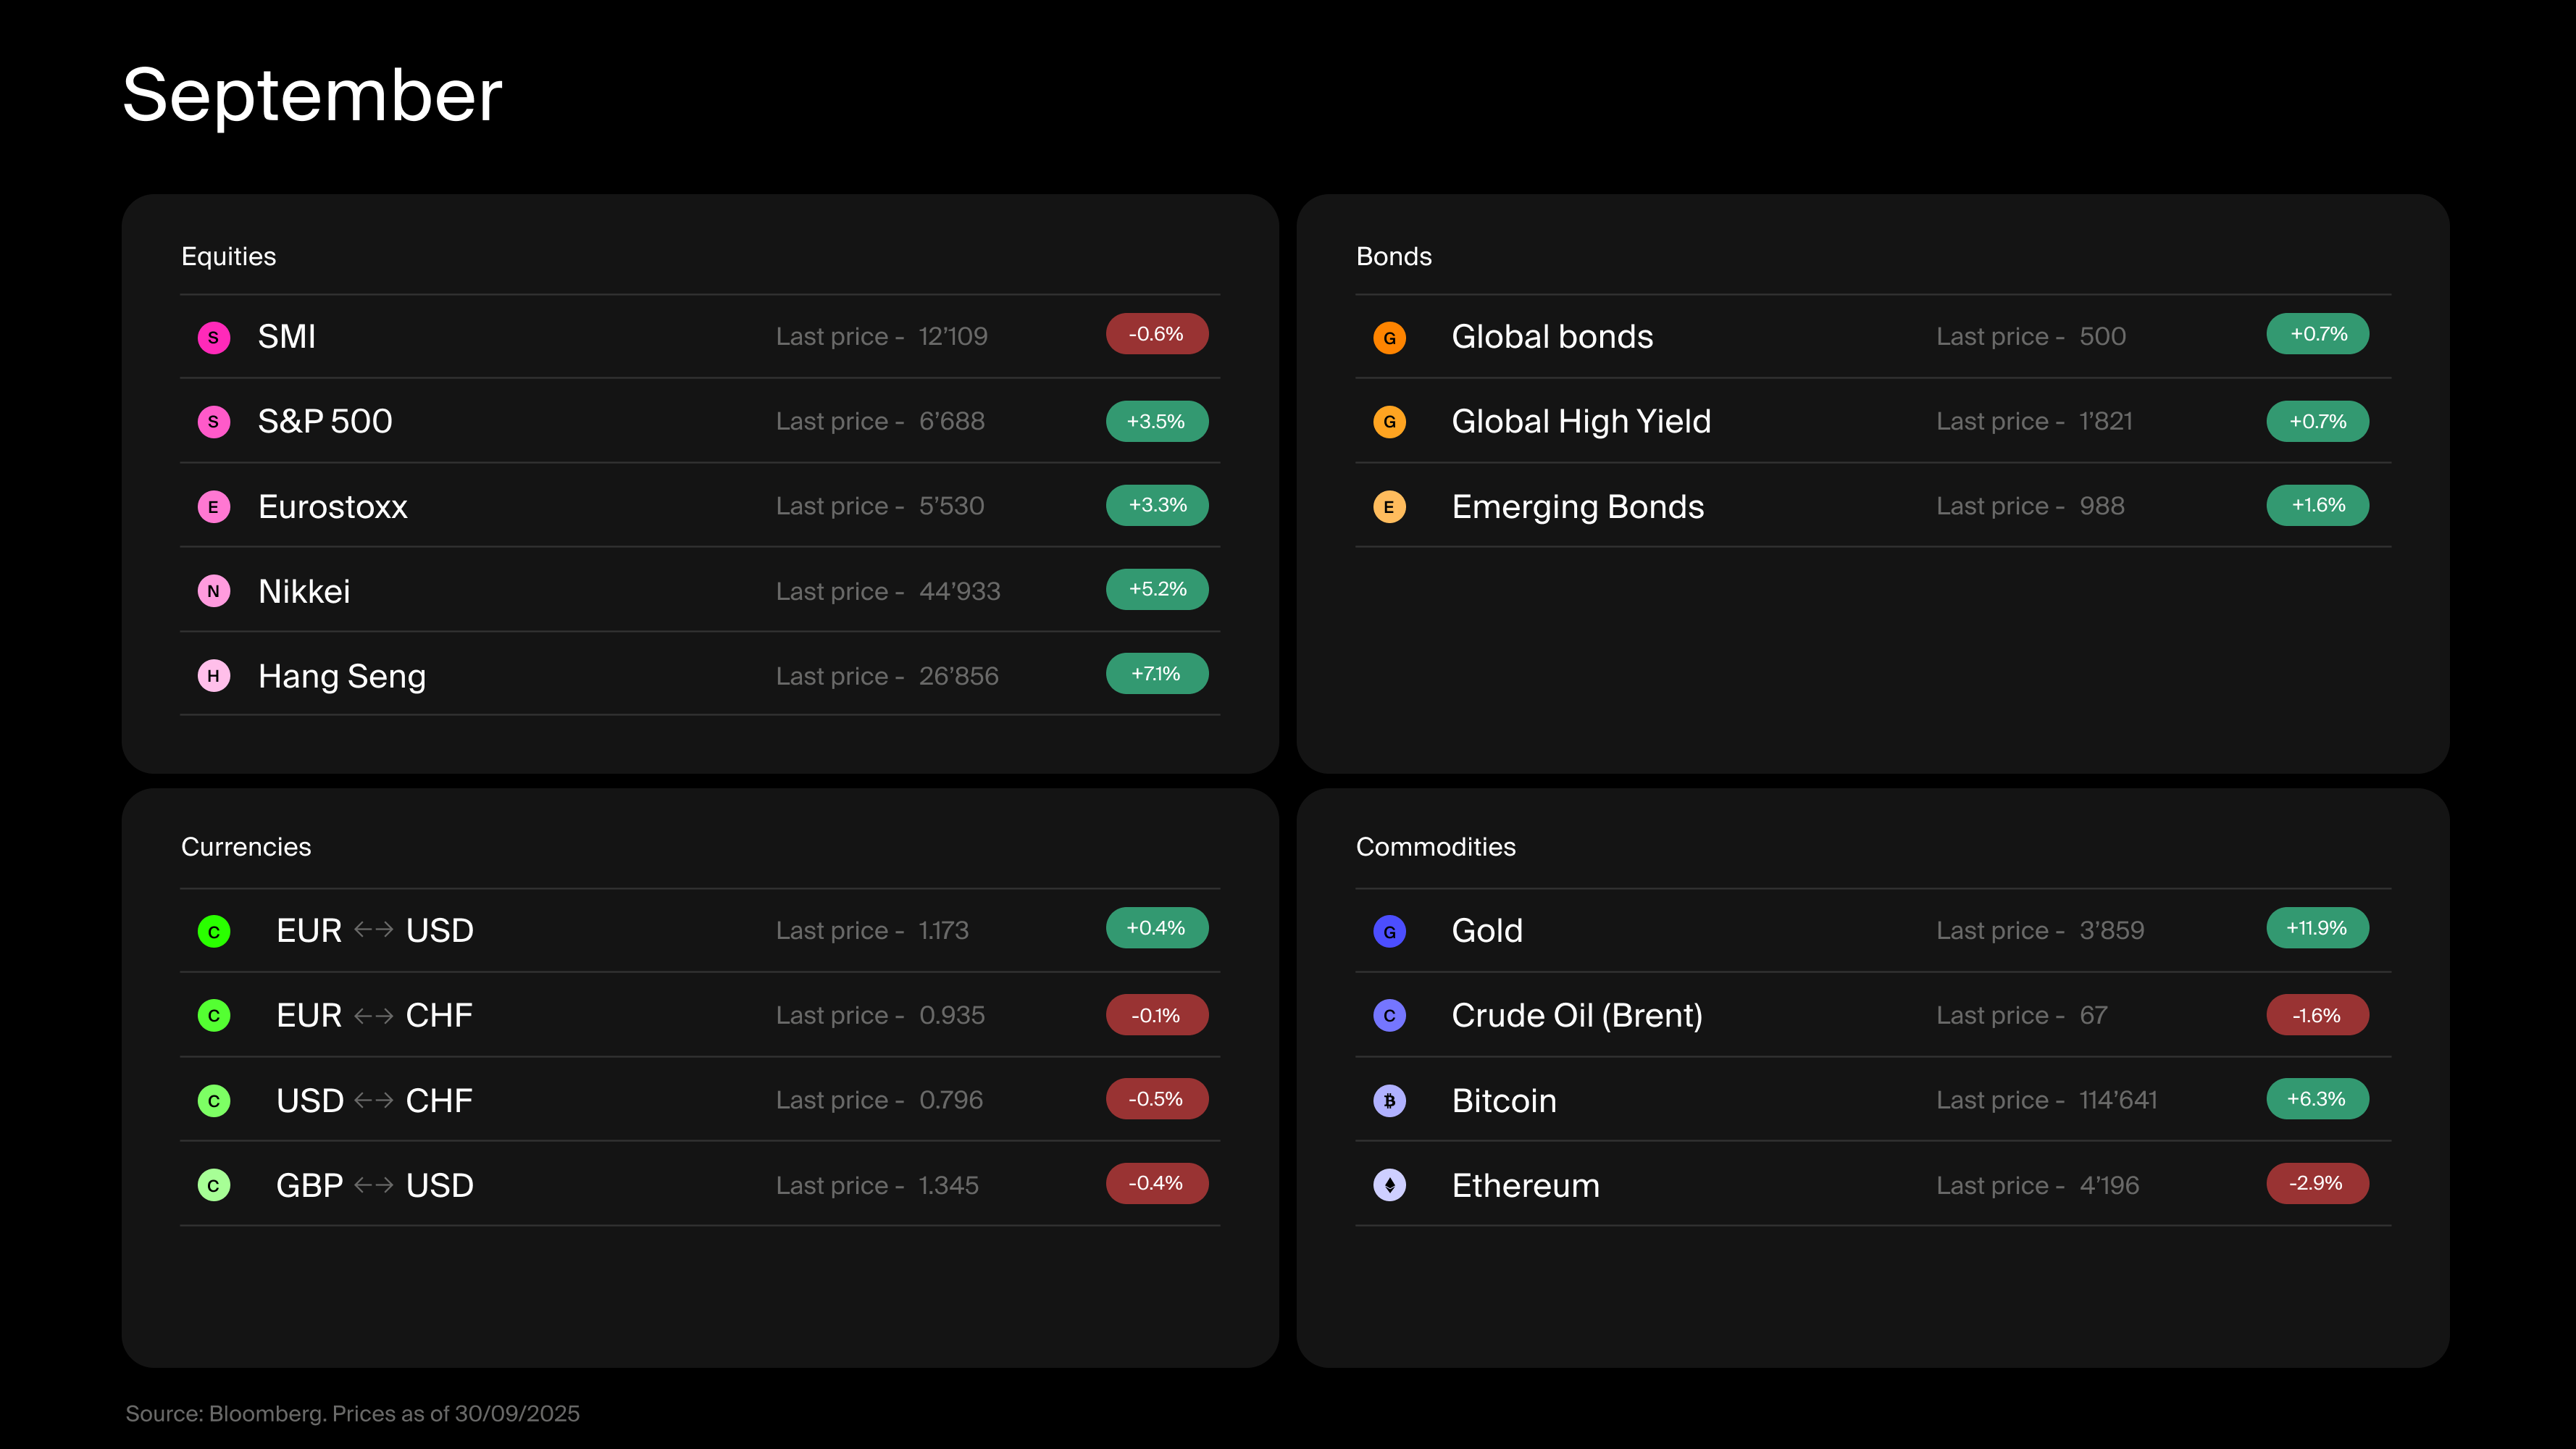Click the +11.9% badge for Gold
This screenshot has width=2576, height=1449.
2316,928
